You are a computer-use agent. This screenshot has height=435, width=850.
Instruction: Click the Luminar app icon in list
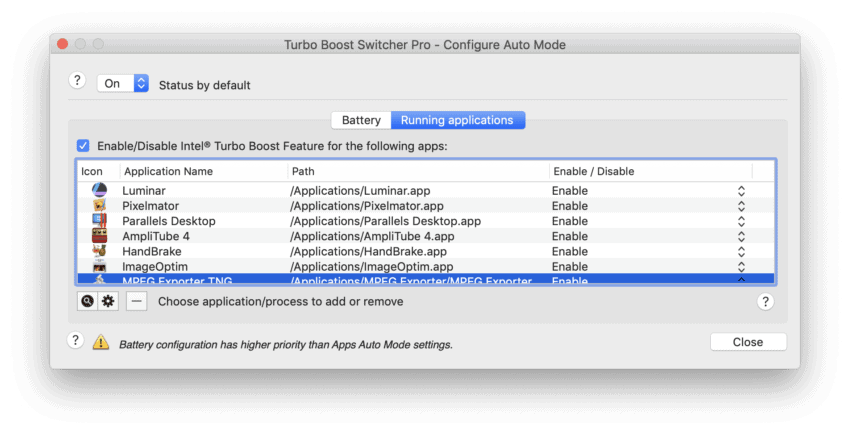[99, 190]
